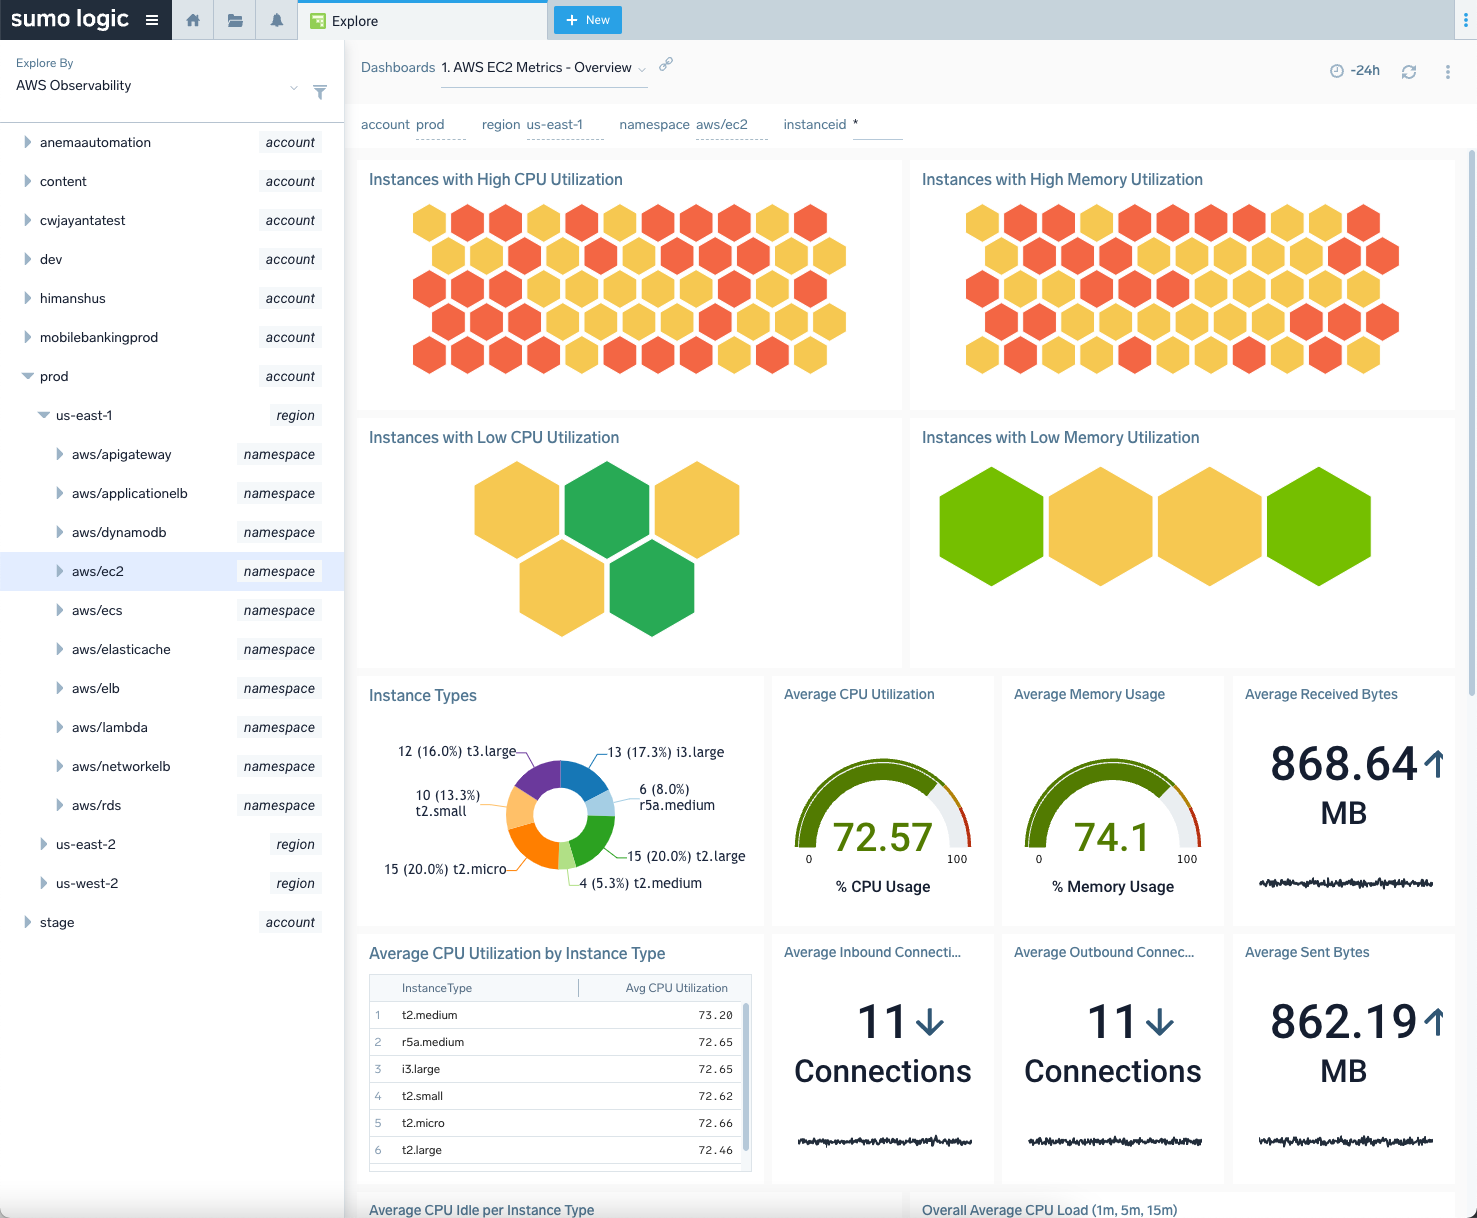Click the filter funnel icon in sidebar
This screenshot has width=1477, height=1218.
pos(320,92)
